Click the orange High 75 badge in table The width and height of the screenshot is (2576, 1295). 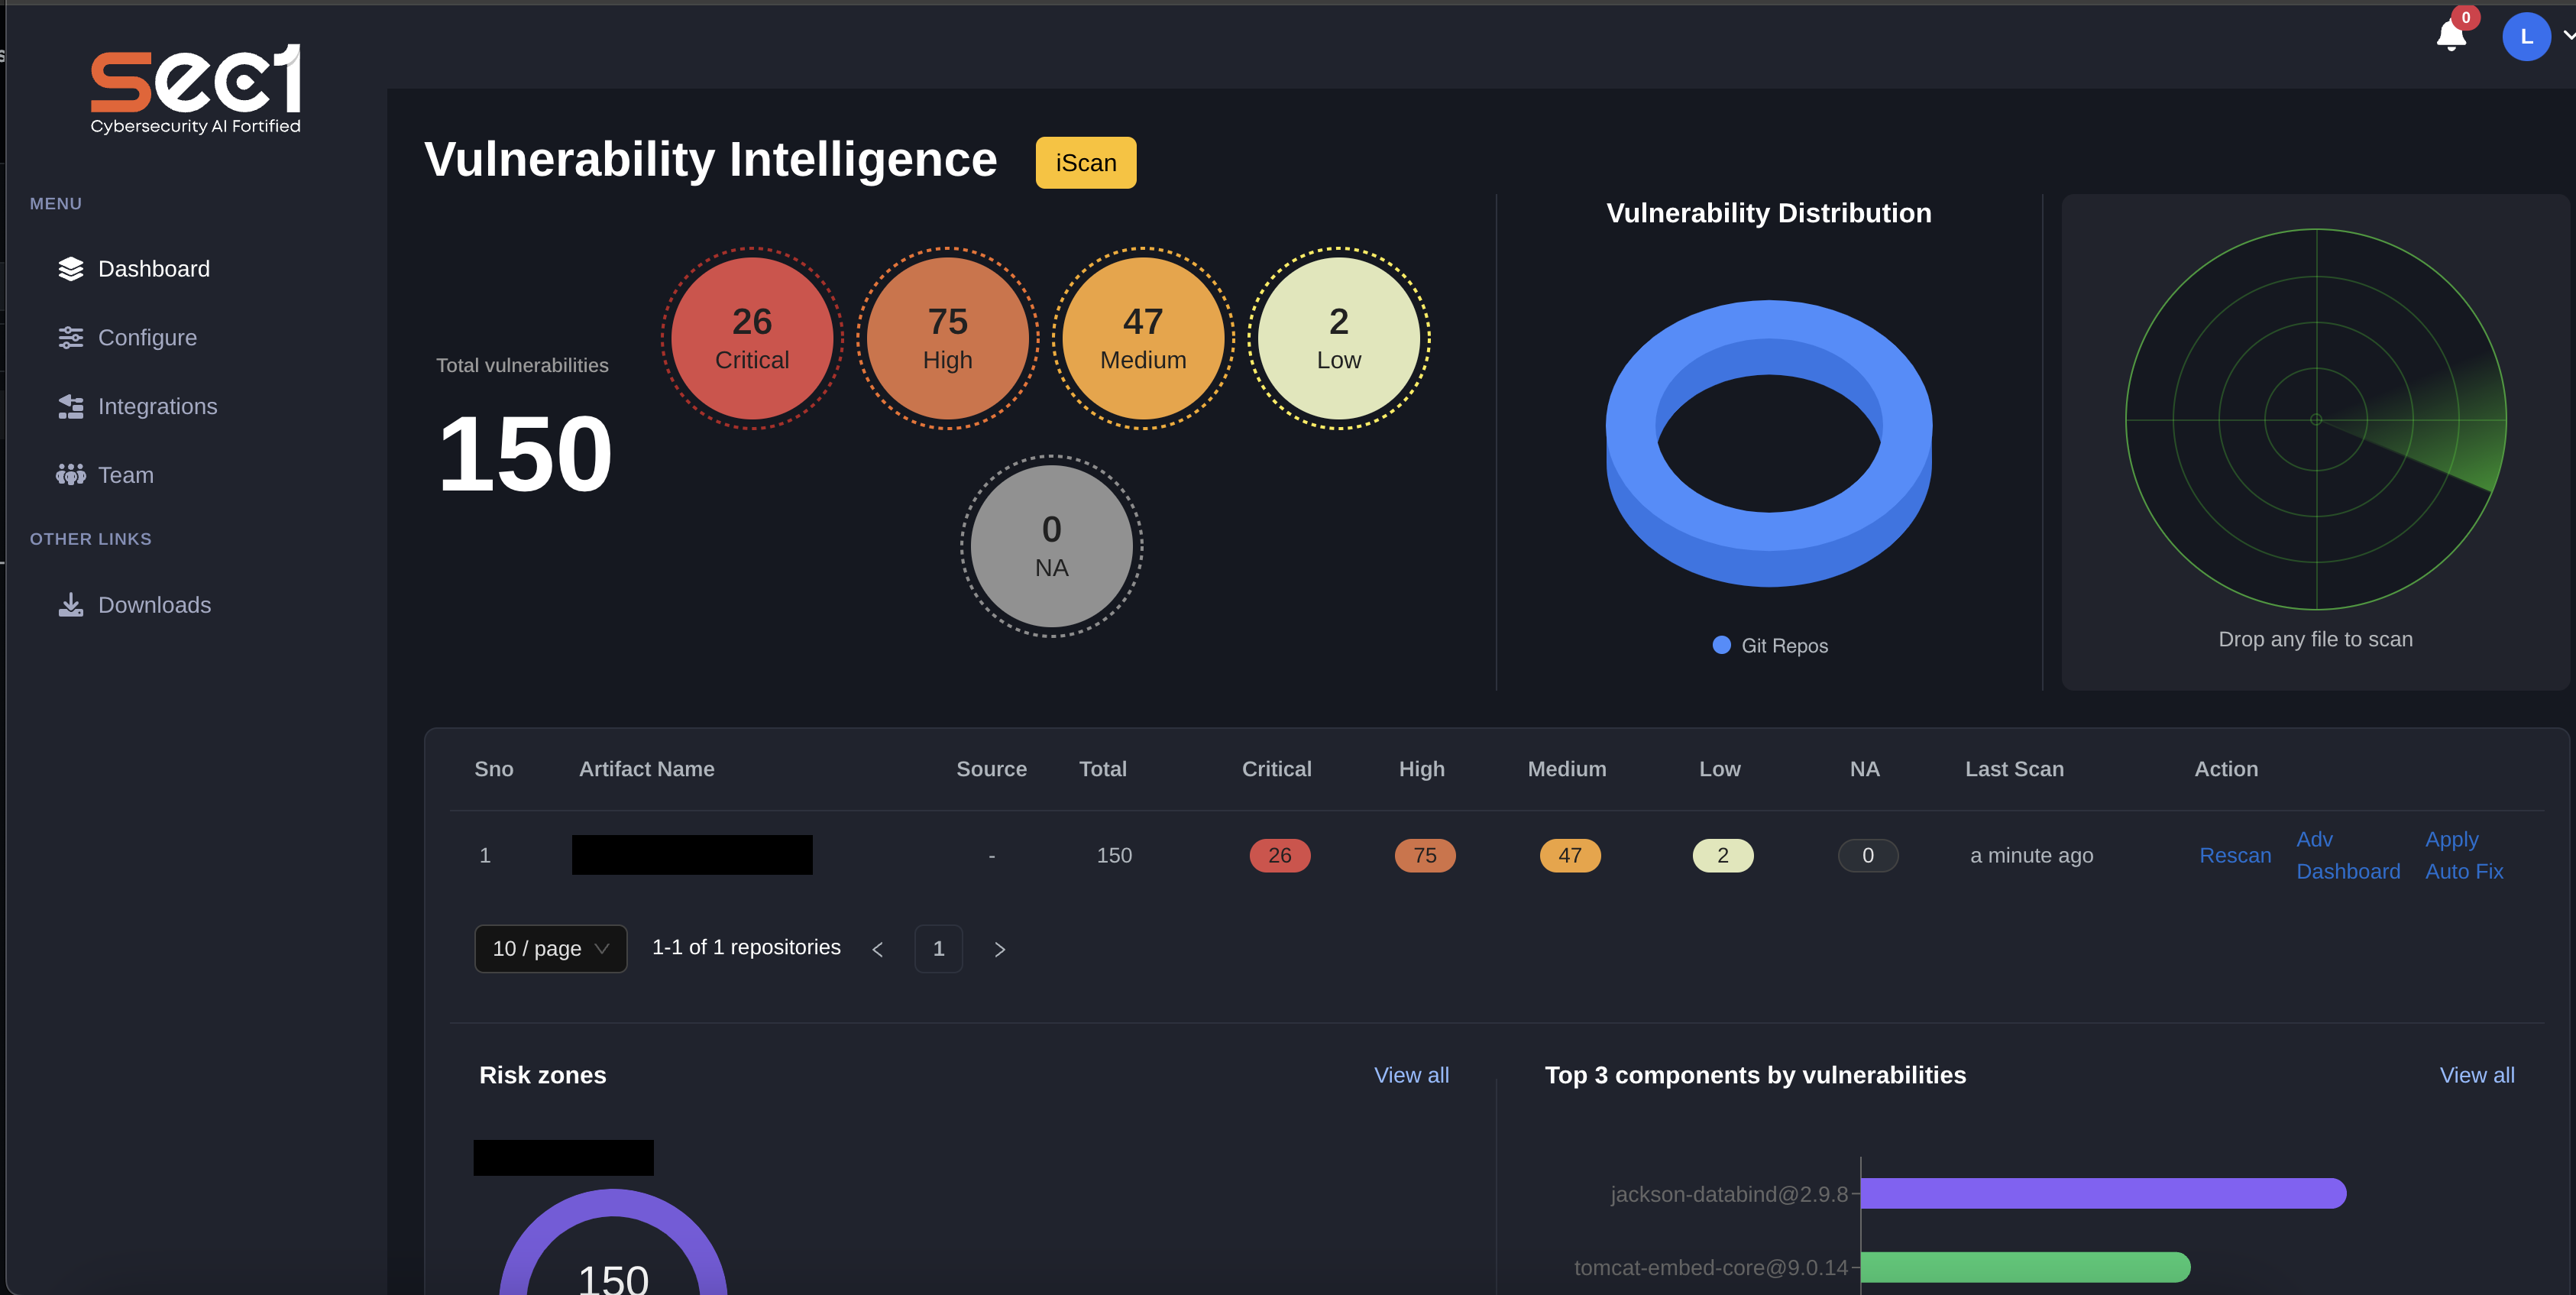click(1425, 856)
